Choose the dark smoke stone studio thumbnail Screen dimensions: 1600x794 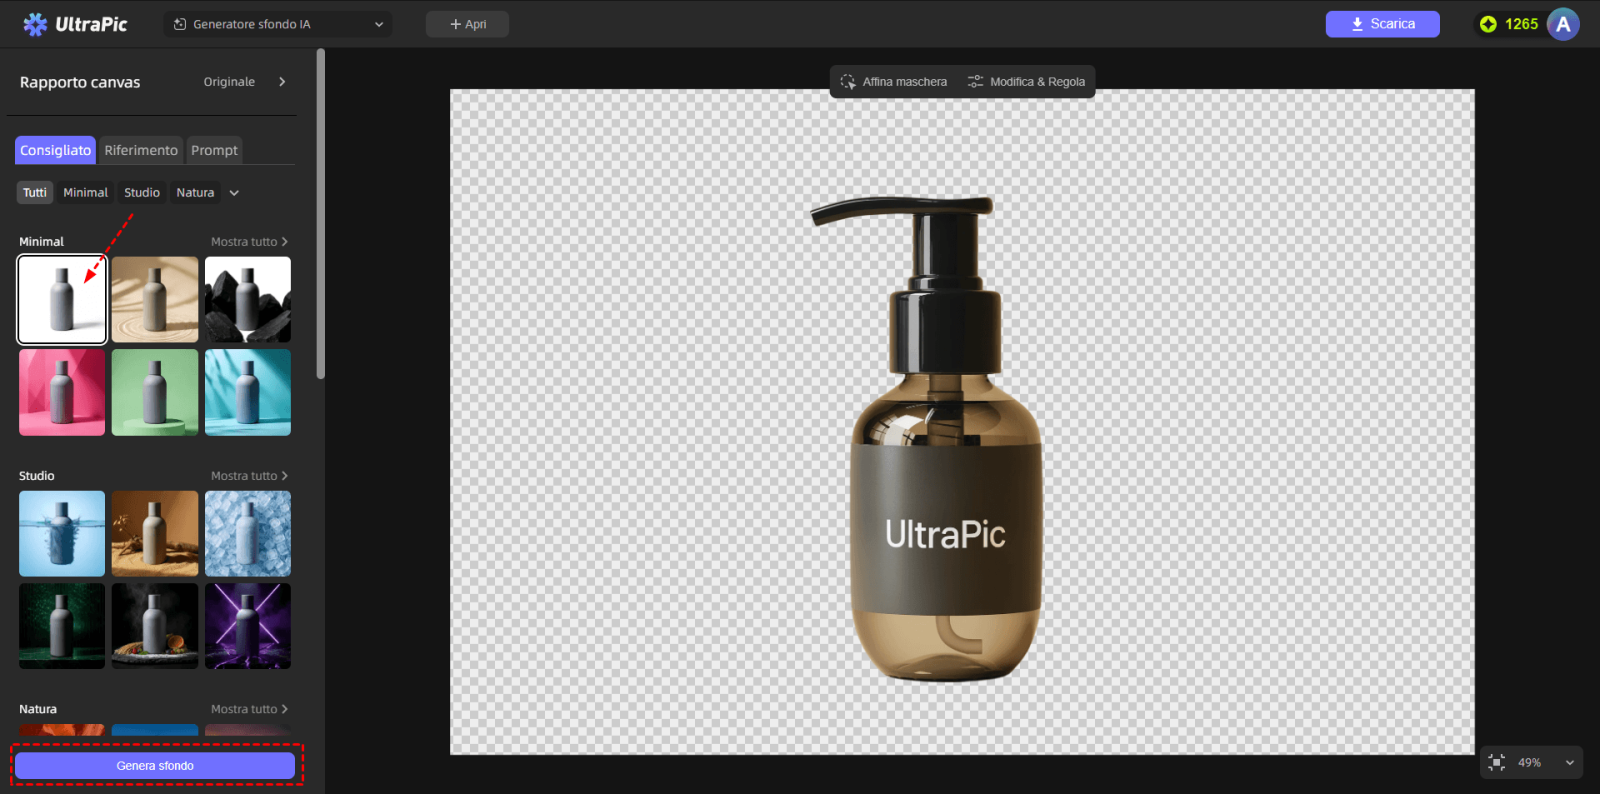(155, 626)
